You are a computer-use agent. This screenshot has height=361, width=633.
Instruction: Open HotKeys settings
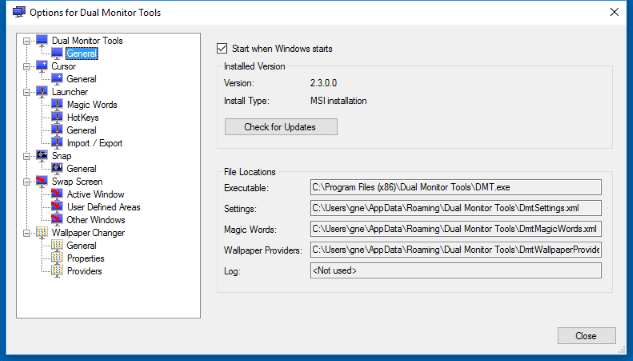(x=83, y=118)
